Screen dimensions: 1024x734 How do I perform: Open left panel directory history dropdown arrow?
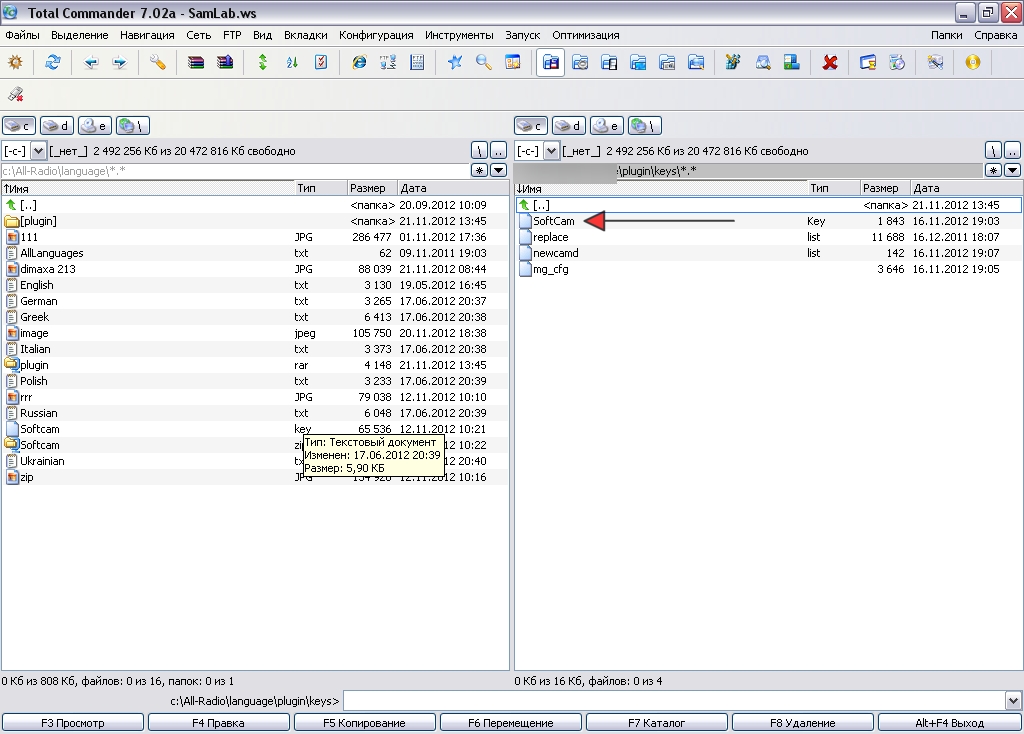point(498,170)
